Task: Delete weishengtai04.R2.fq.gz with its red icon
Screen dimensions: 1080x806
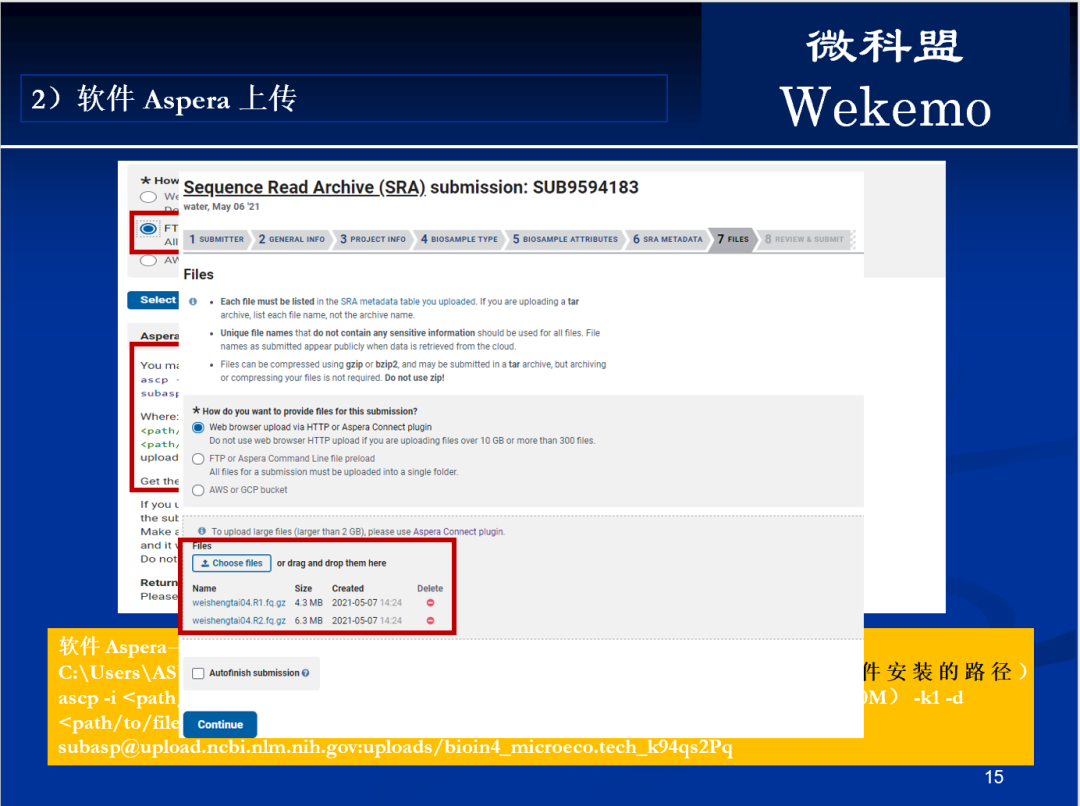Action: coord(430,621)
